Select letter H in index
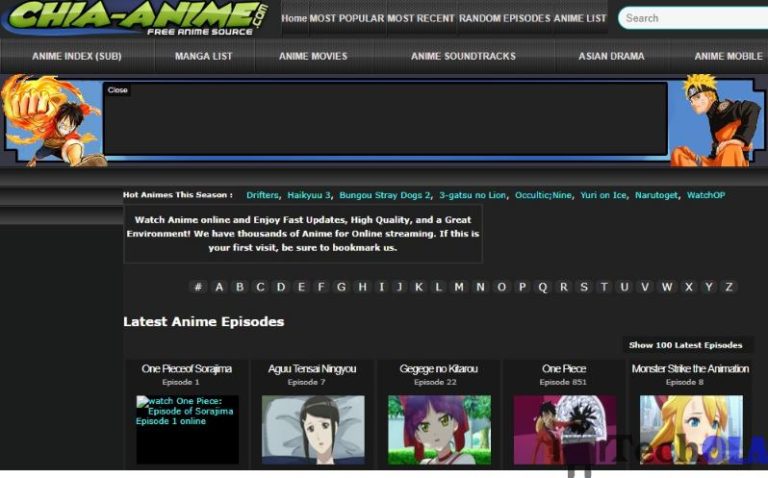Viewport: 768px width, 478px height. click(x=362, y=287)
